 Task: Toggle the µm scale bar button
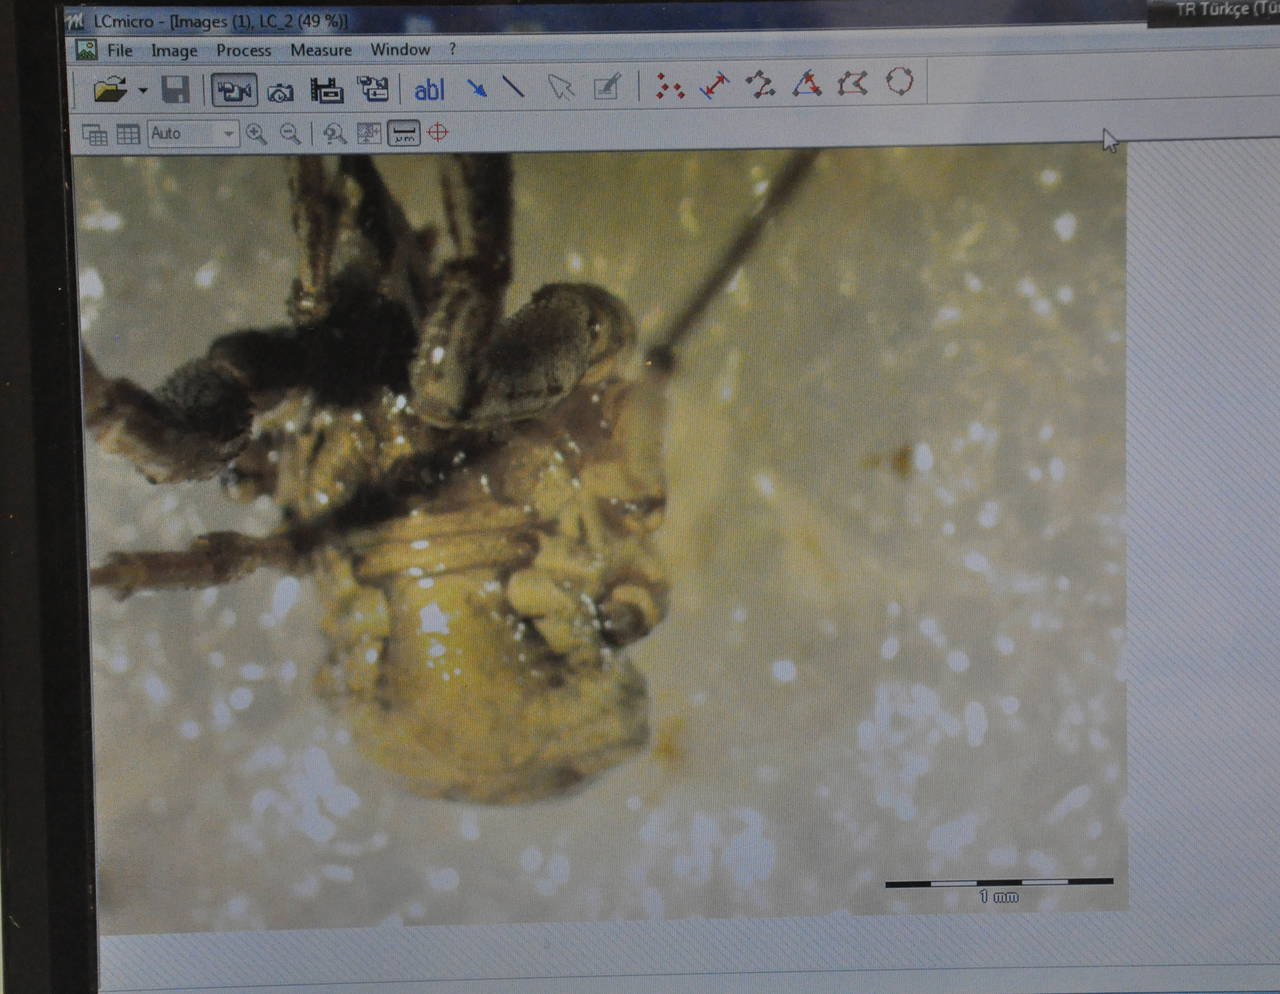click(x=404, y=133)
